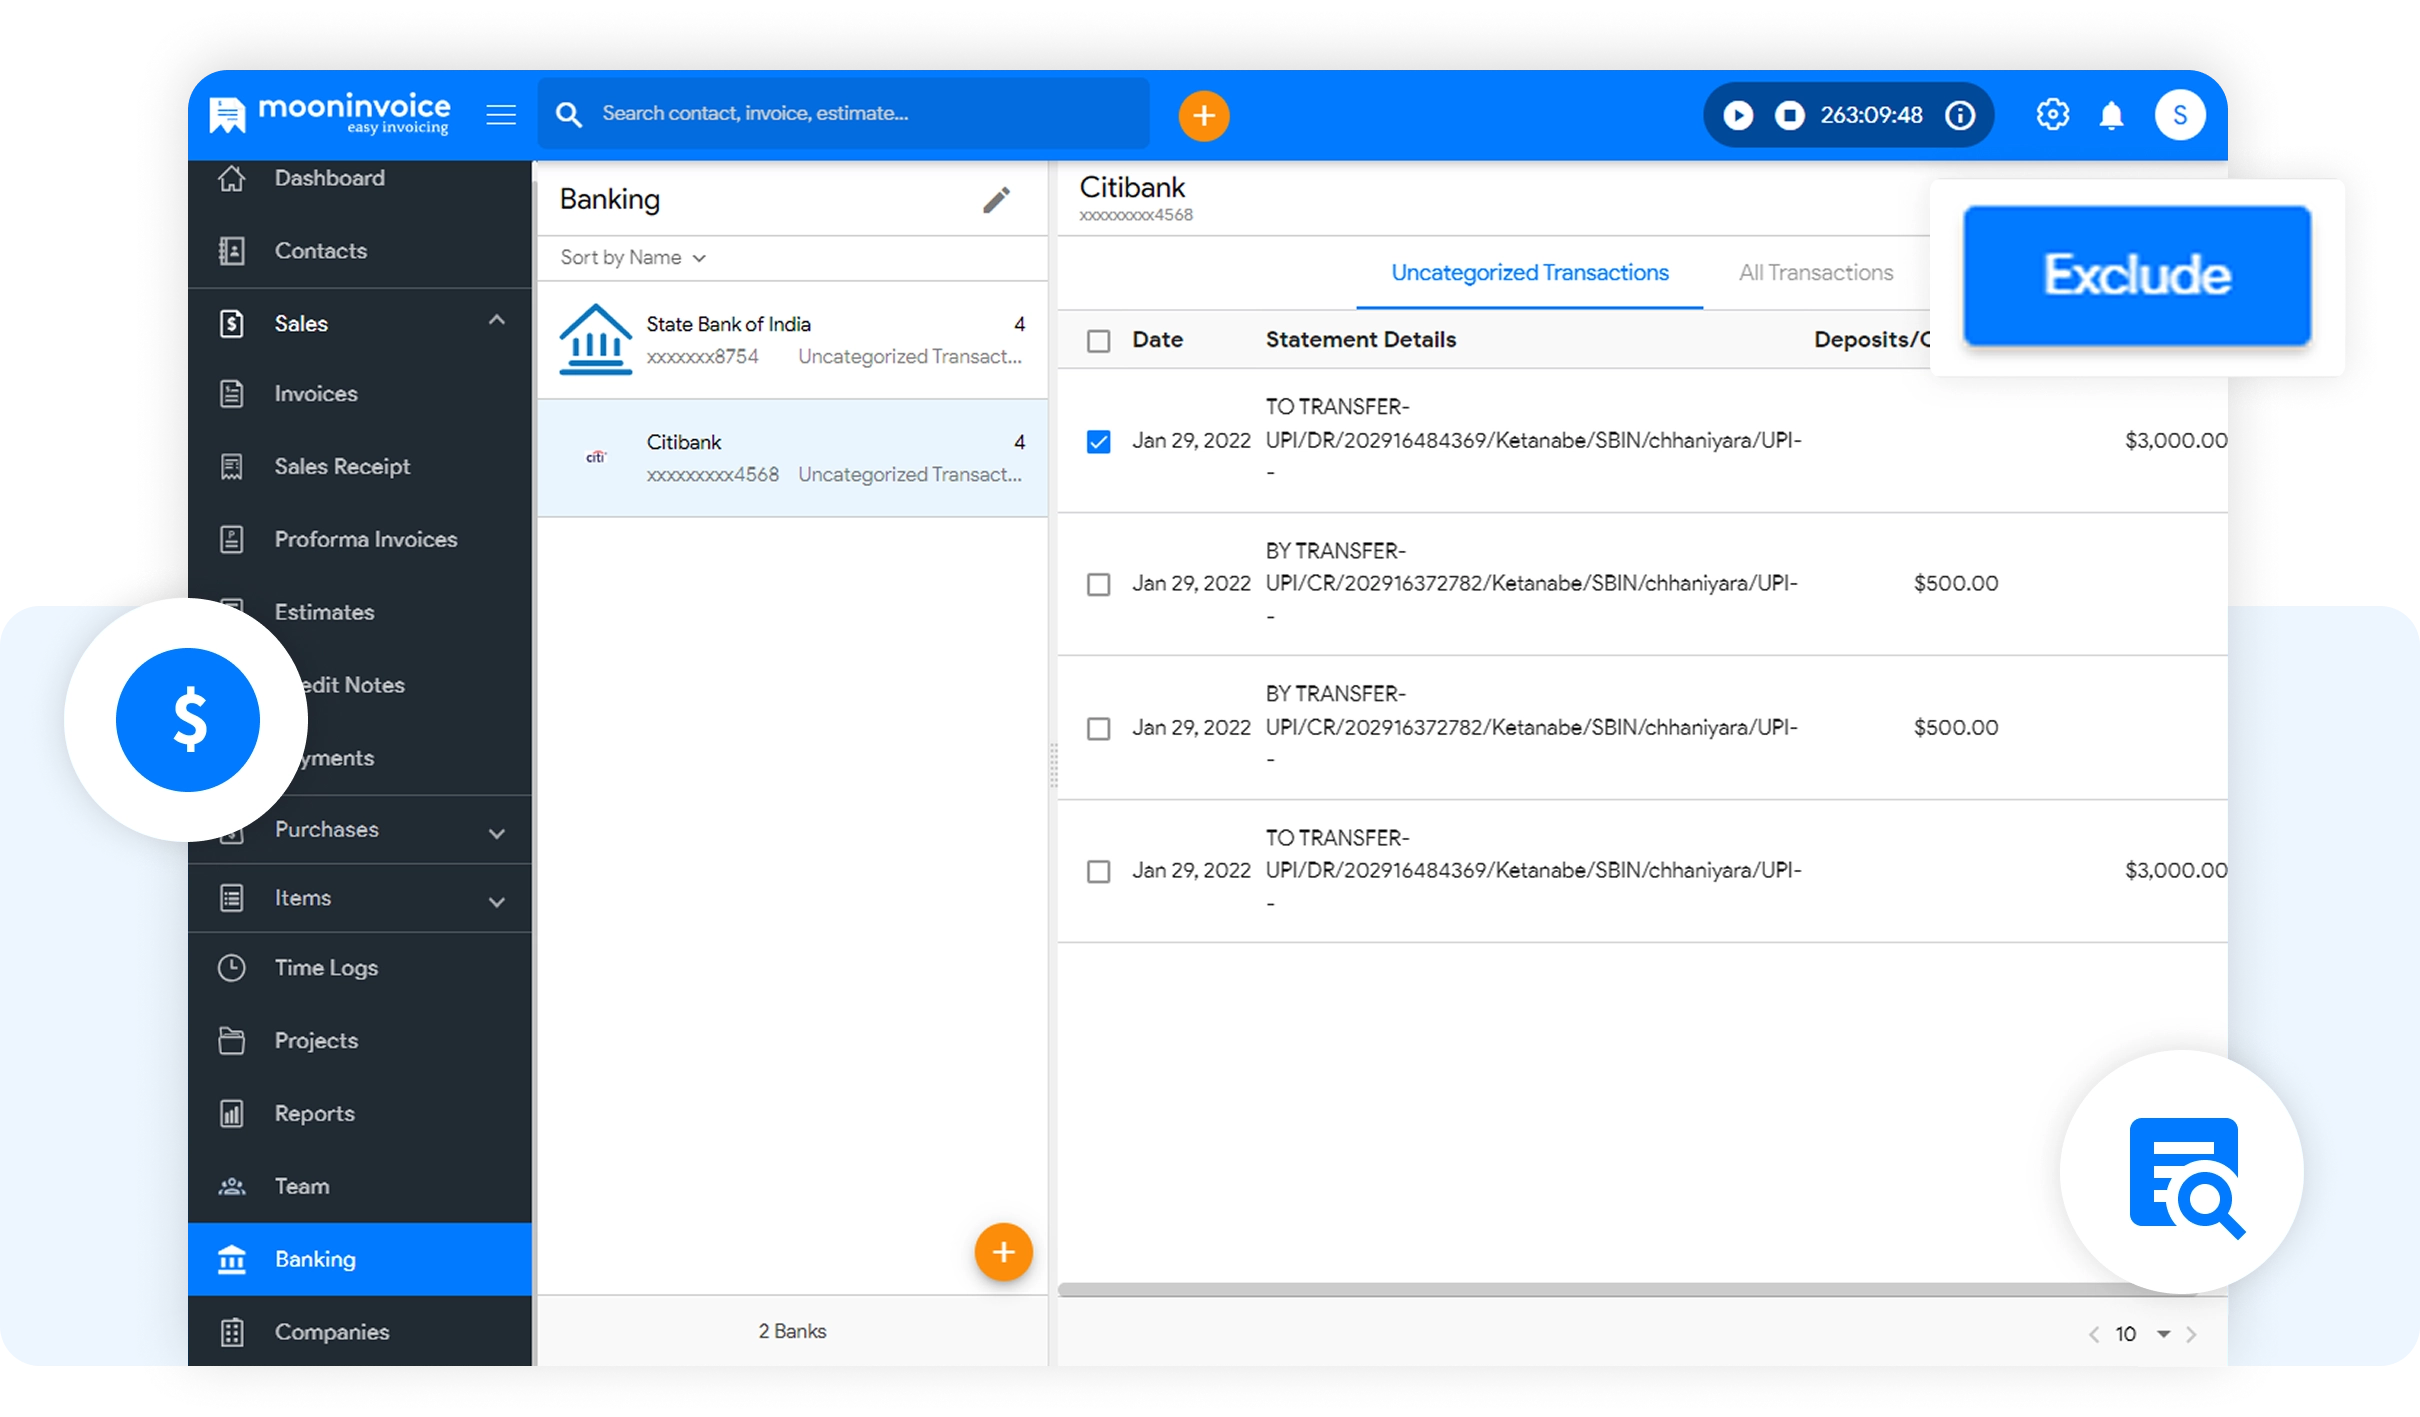Screen dimensions: 2420x1417
Task: Expand the Items menu section
Action: [x=496, y=901]
